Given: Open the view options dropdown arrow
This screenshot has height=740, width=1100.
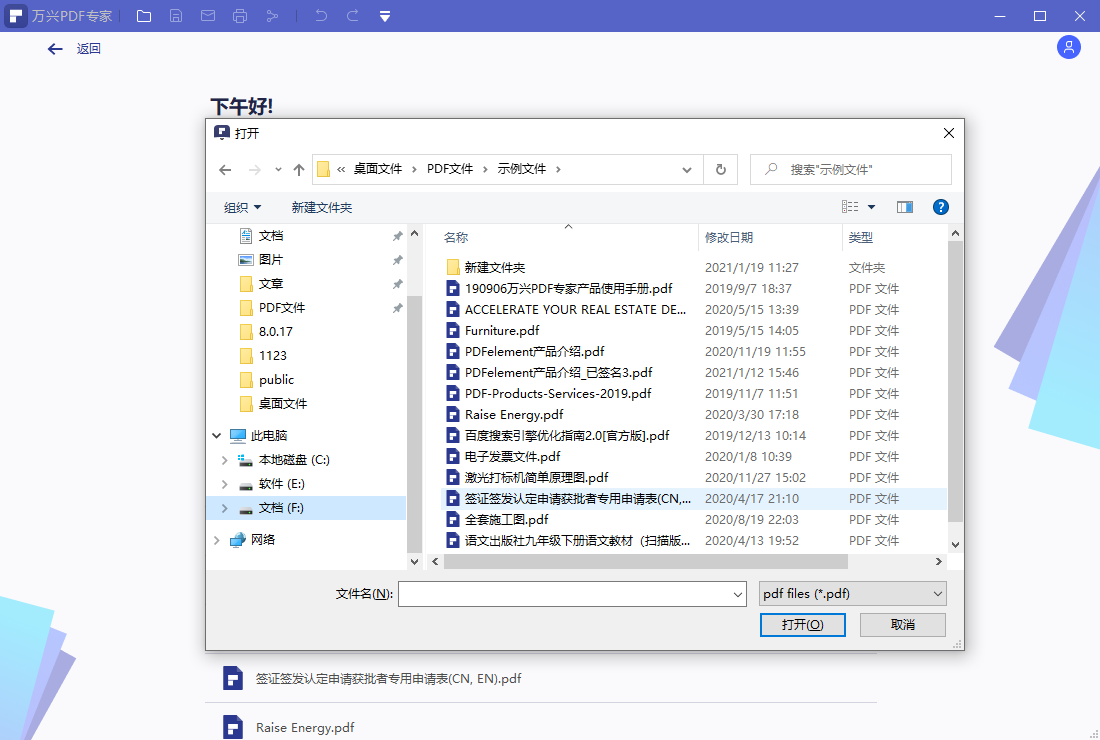Looking at the screenshot, I should tap(871, 207).
